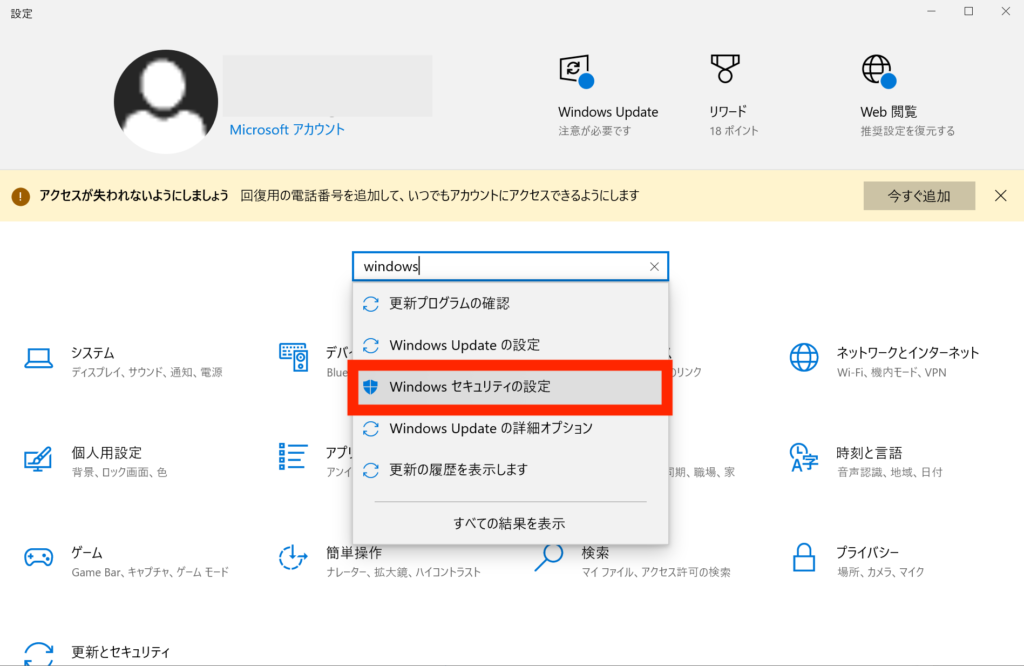Click the 場所、カメラ、マイク description

click(x=880, y=572)
